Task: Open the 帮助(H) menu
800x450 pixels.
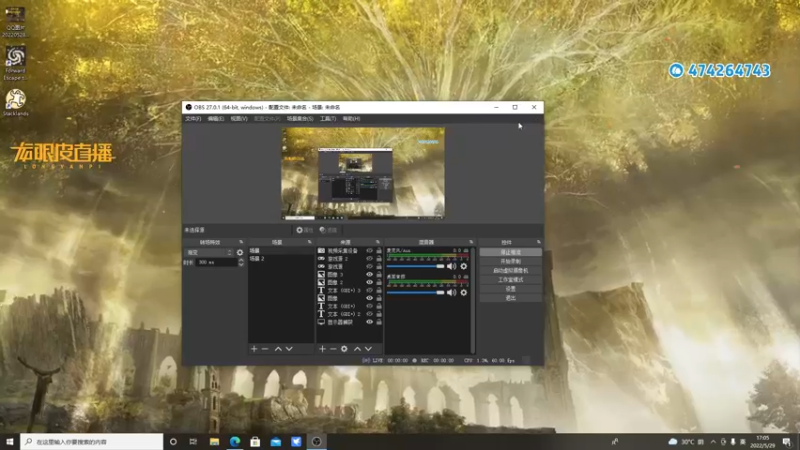Action: tap(351, 118)
